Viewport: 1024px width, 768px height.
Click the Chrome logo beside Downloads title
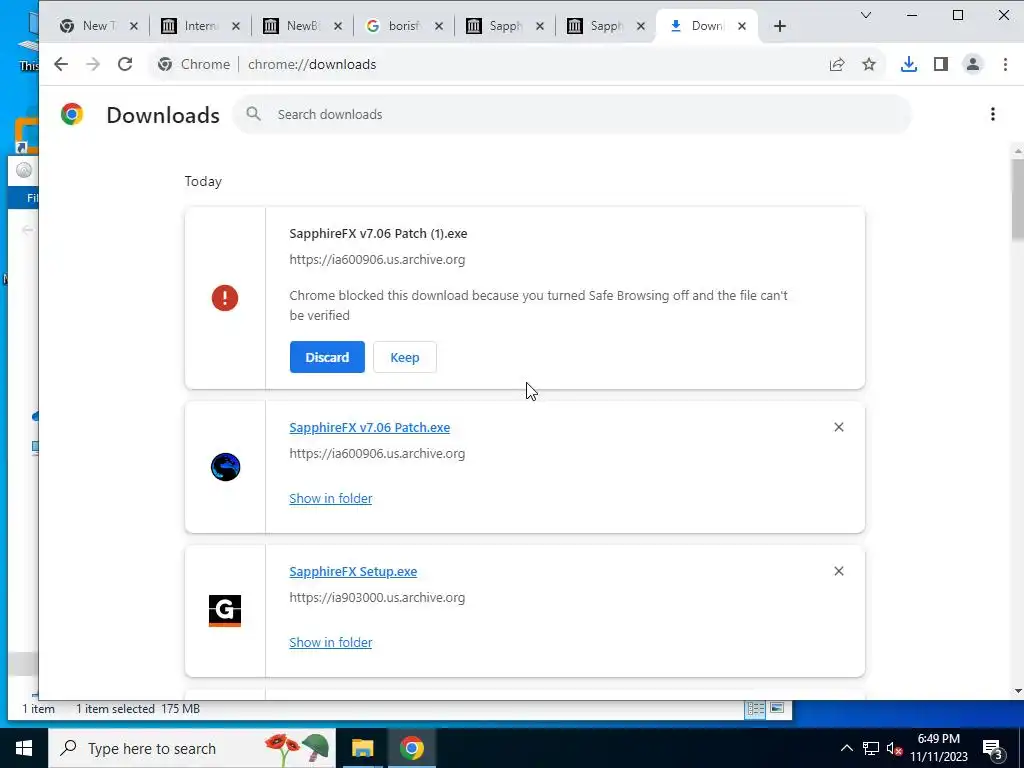tap(72, 114)
